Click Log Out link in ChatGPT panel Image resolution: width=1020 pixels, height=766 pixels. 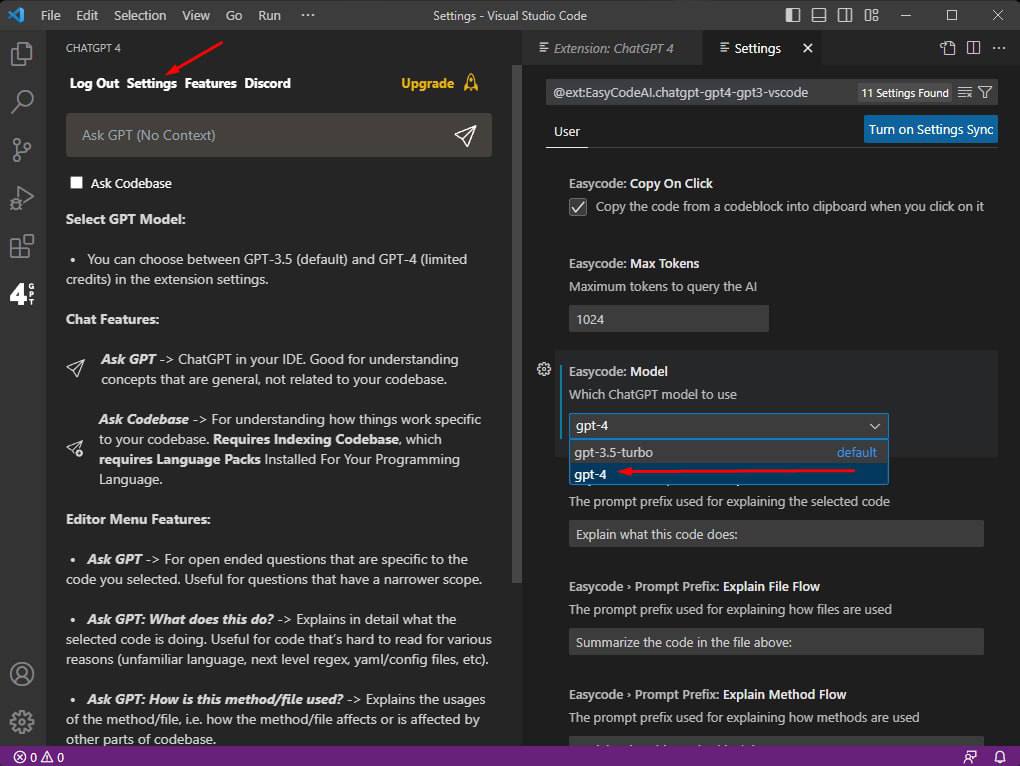94,83
